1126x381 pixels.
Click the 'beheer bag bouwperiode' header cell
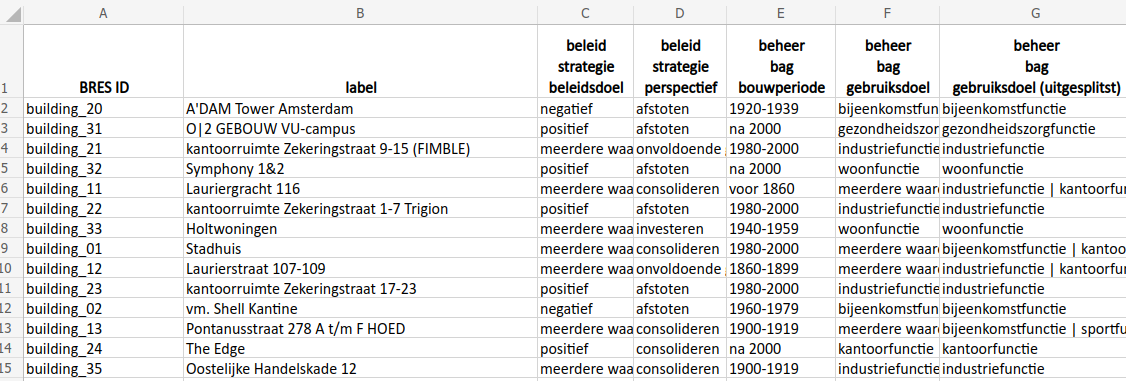coord(781,62)
